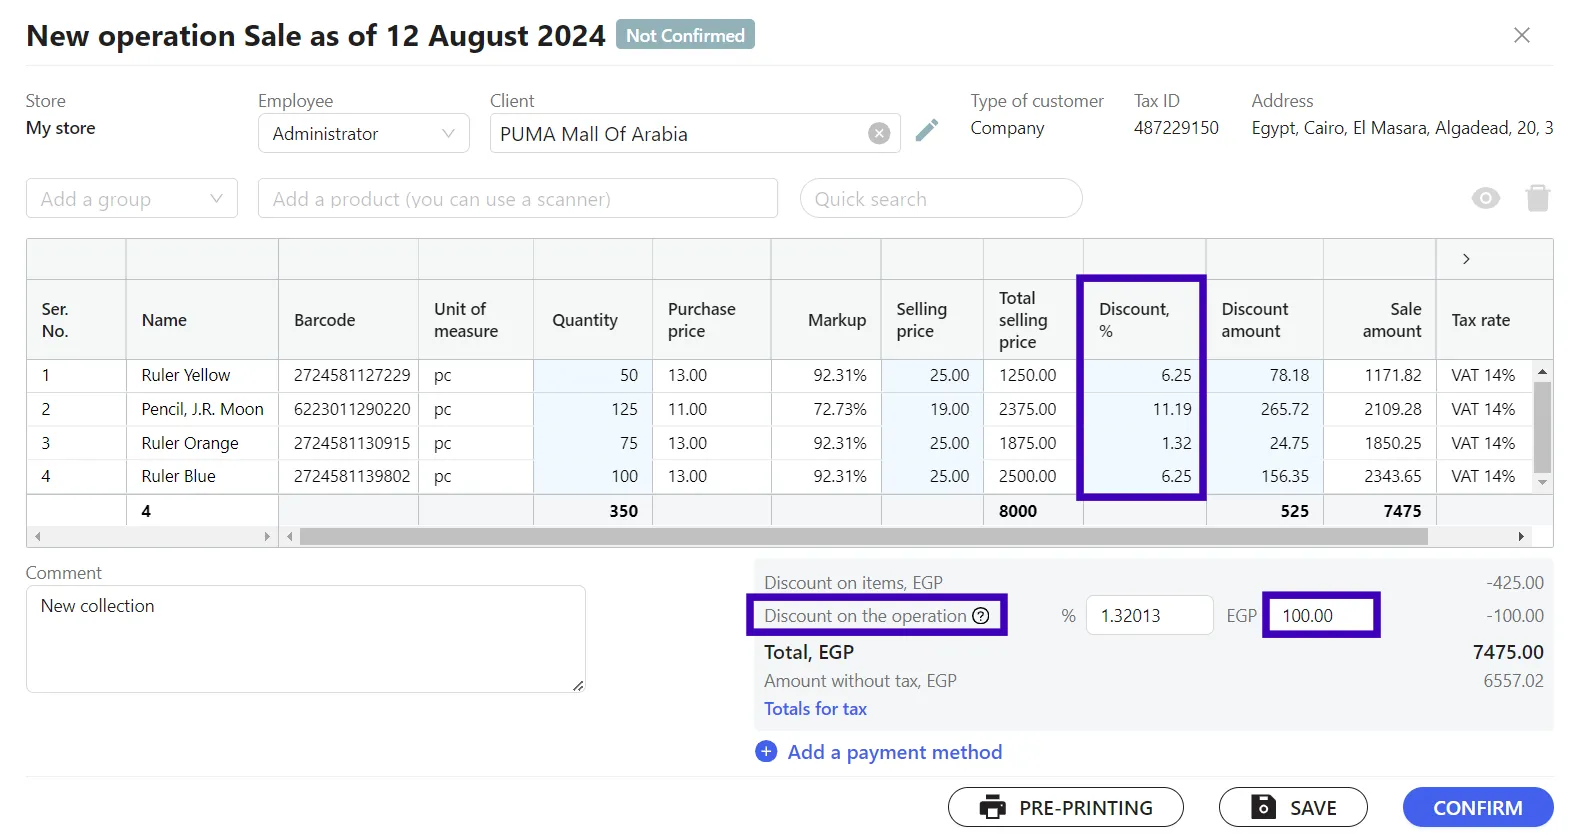The height and width of the screenshot is (835, 1575).
Task: Click the vertical scrollbar down arrow
Action: tap(1543, 482)
